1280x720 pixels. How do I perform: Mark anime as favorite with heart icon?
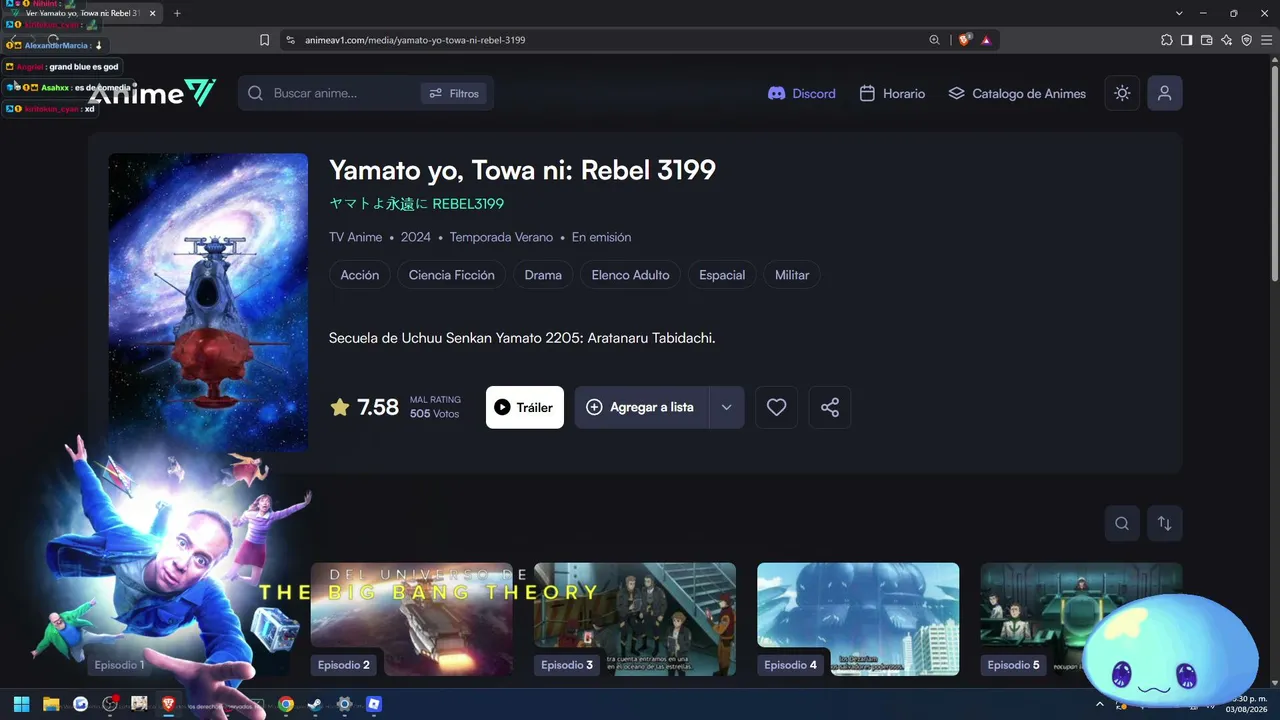point(776,407)
